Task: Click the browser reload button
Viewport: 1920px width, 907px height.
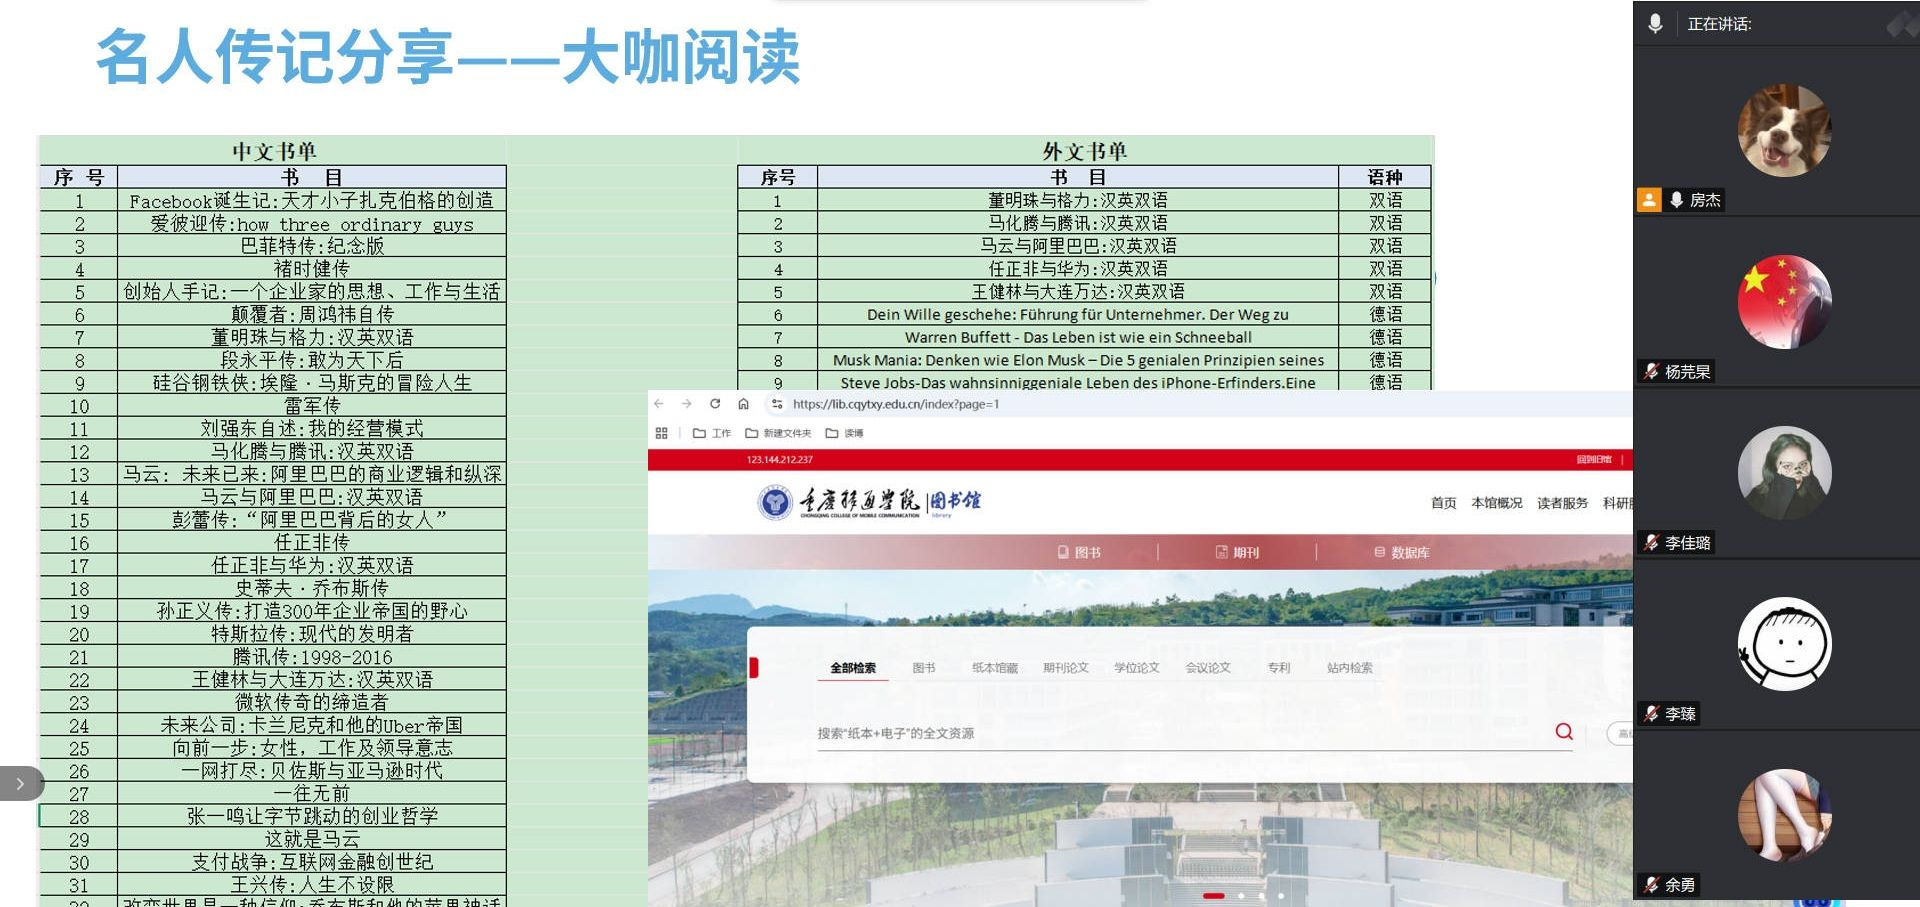Action: (x=715, y=404)
